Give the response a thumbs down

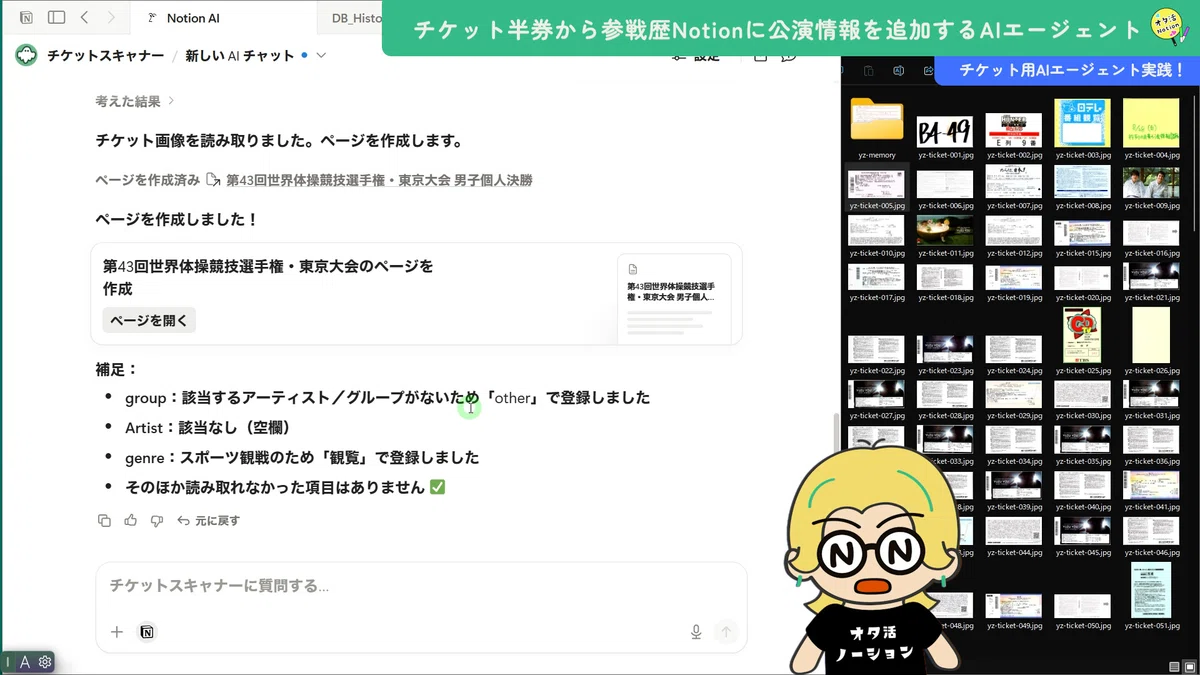coord(156,520)
